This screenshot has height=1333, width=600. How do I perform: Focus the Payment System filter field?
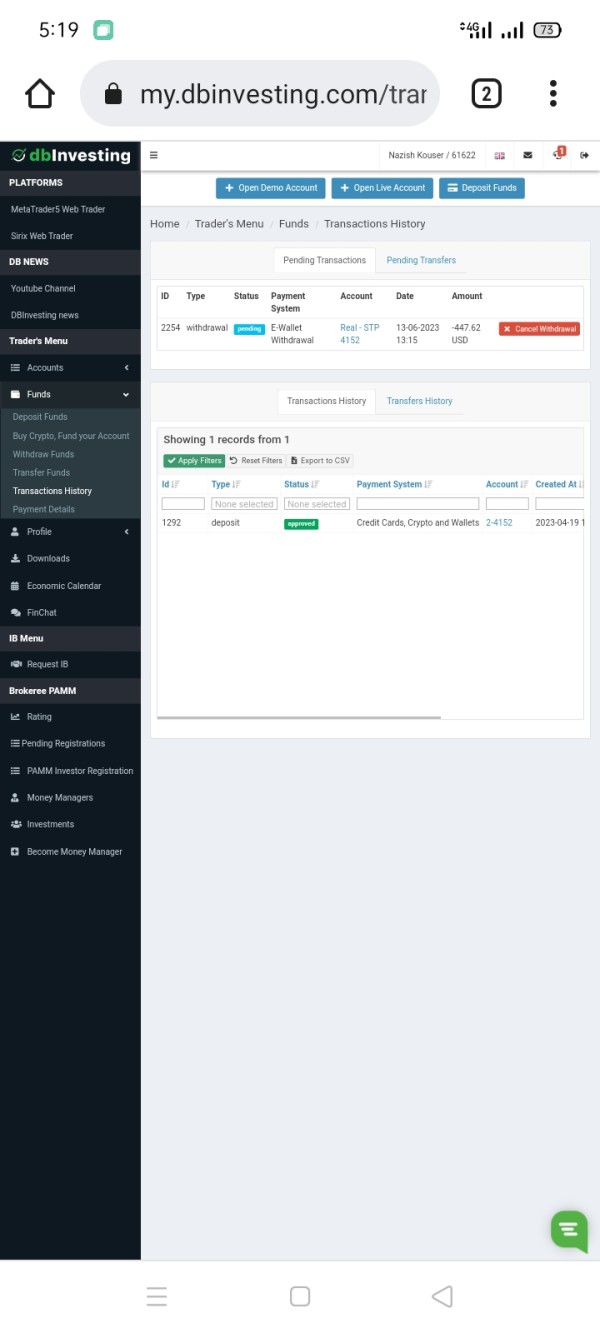point(418,504)
